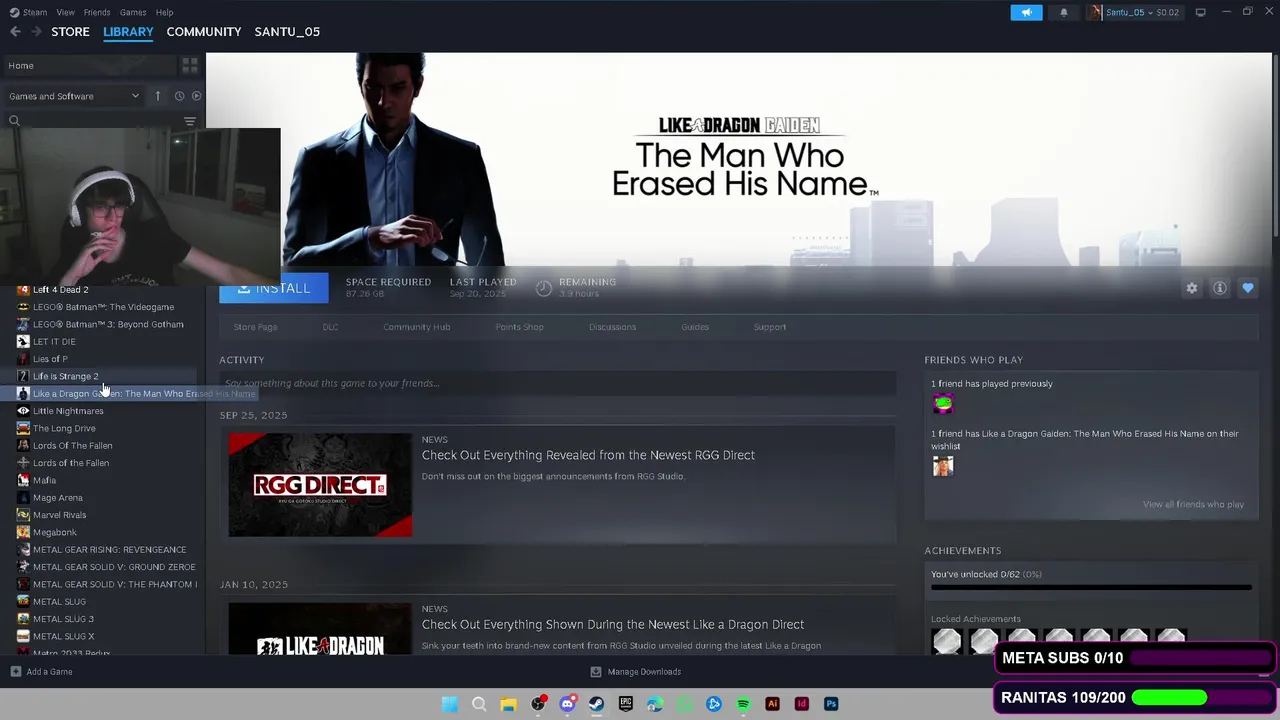Viewport: 1280px width, 720px height.
Task: Open the DLC link
Action: 330,327
